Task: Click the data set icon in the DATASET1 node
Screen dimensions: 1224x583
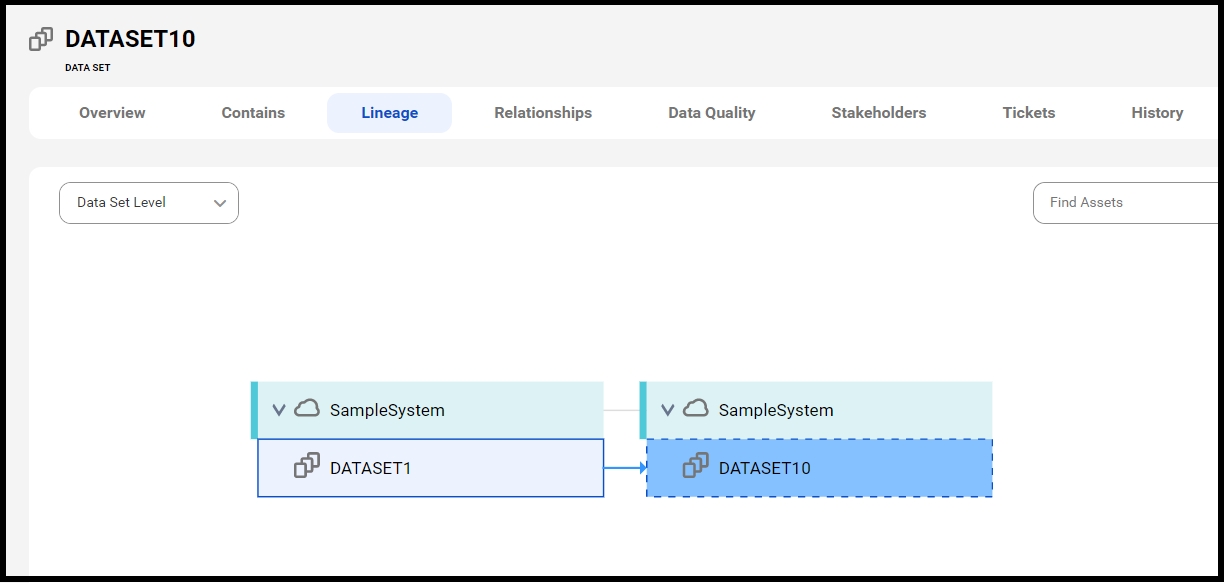Action: pyautogui.click(x=307, y=467)
